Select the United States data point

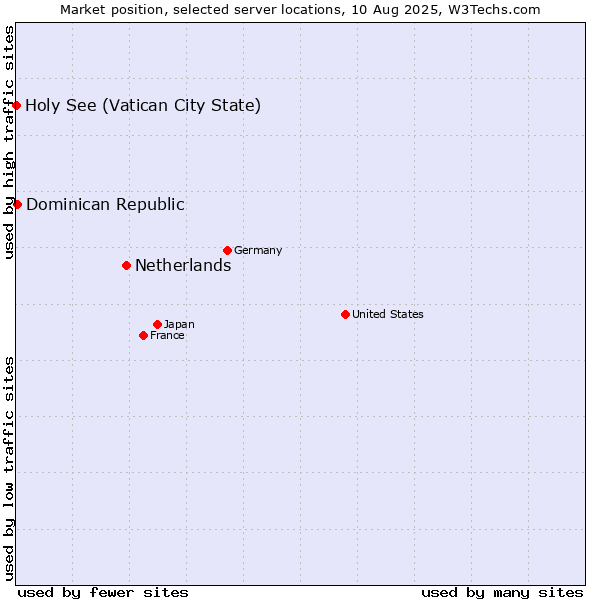point(346,315)
